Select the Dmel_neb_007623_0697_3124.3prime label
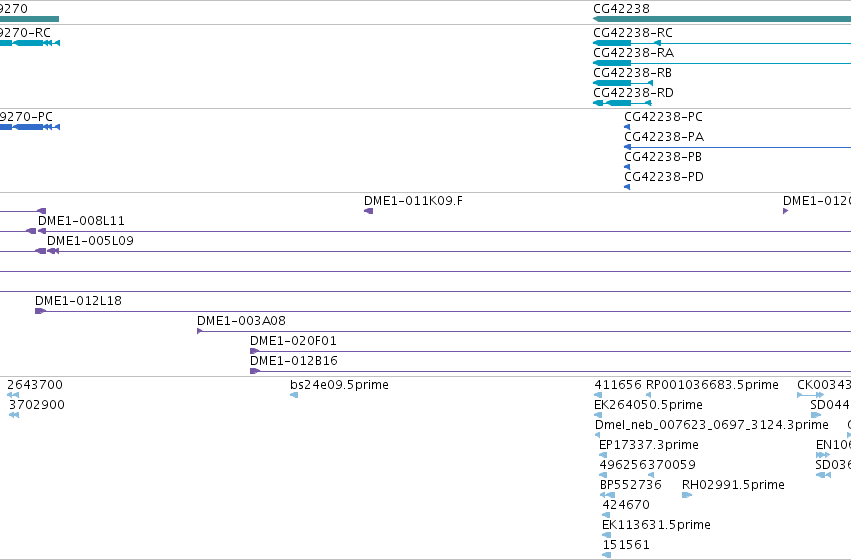This screenshot has height=560, width=851. click(x=712, y=425)
